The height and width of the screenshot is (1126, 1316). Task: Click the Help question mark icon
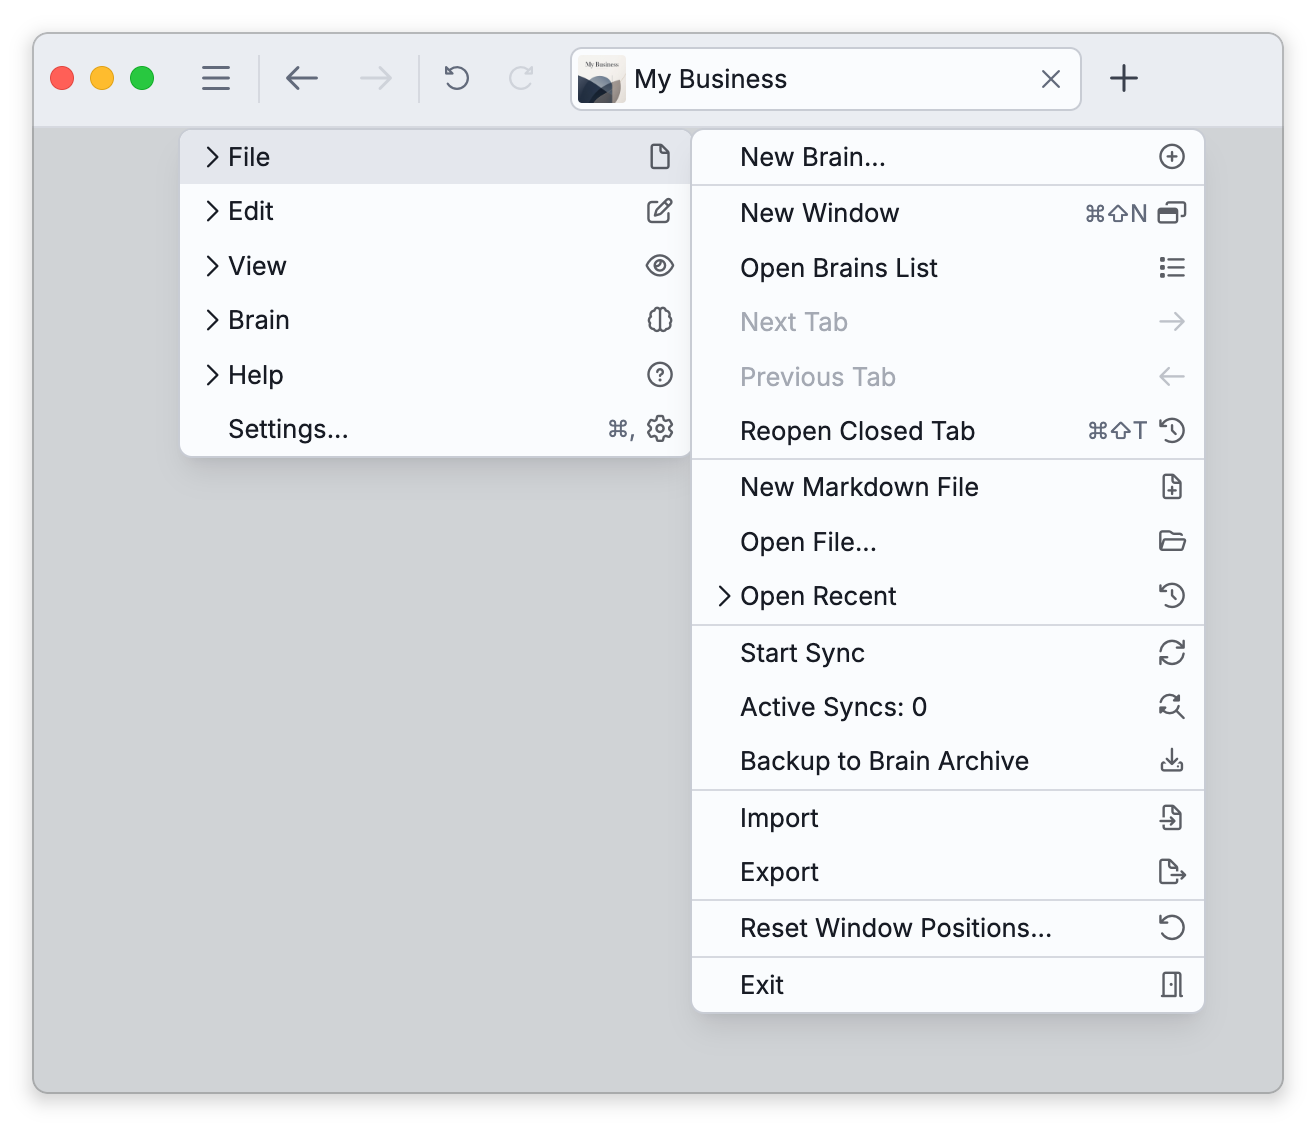[x=660, y=374]
